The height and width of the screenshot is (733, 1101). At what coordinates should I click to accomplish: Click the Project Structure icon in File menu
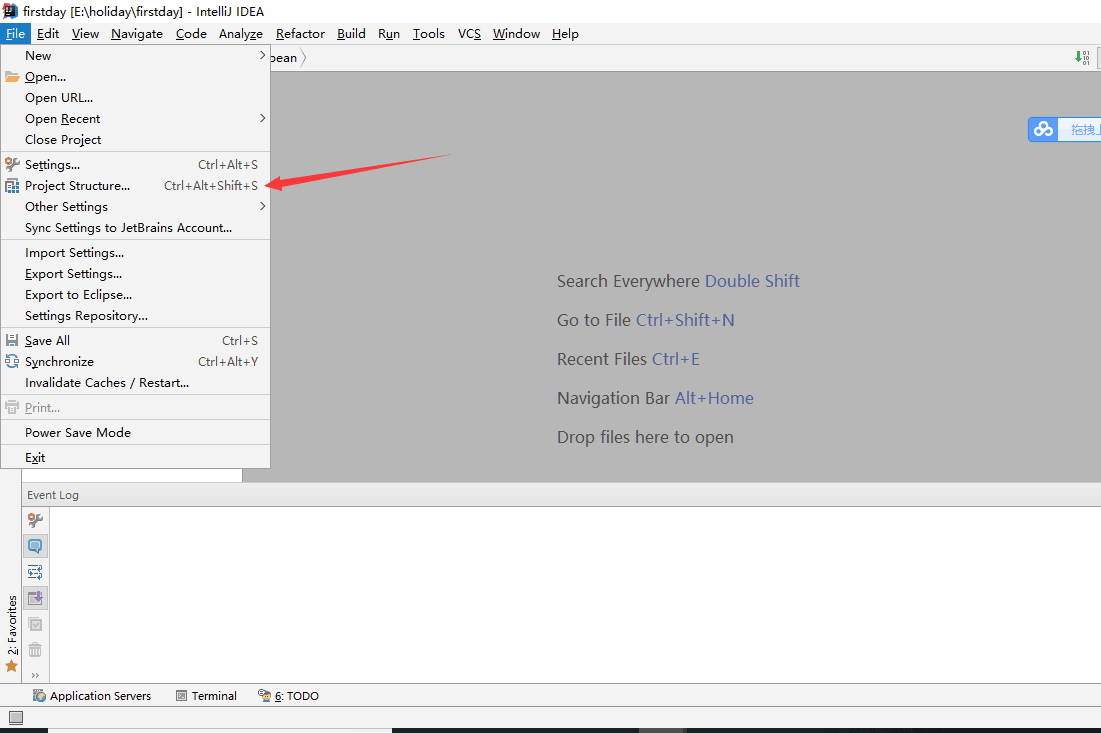tap(12, 186)
